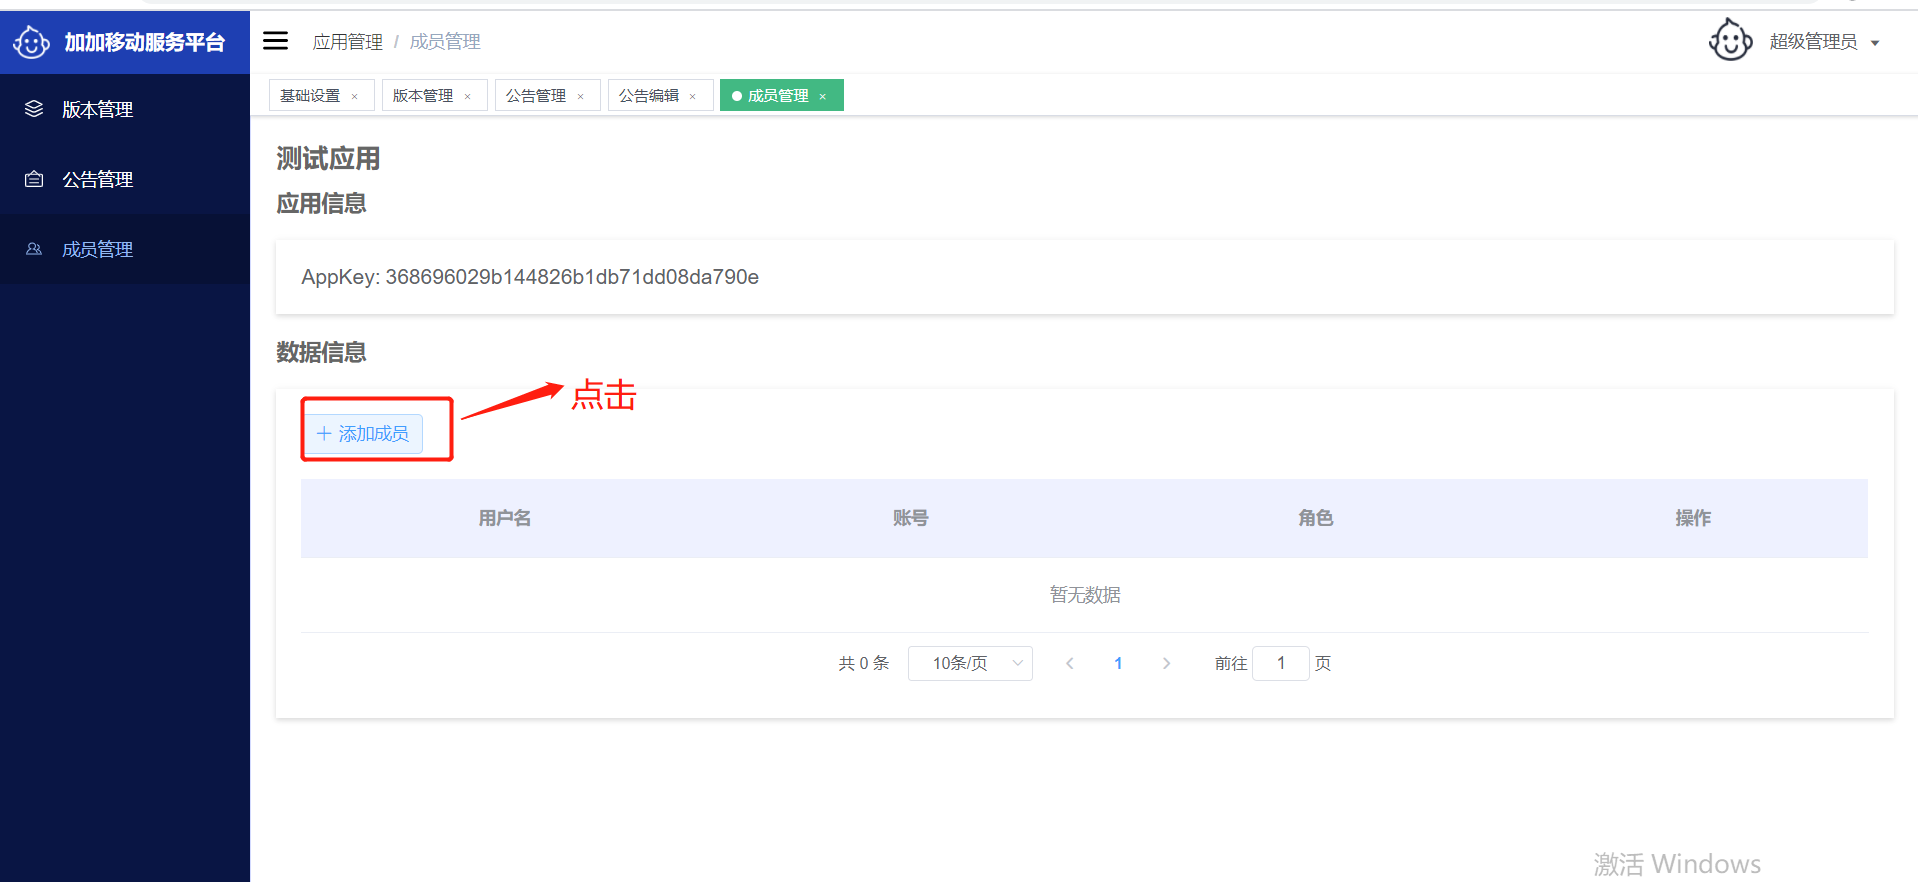The height and width of the screenshot is (882, 1918).
Task: Expand the 10条/页 page size dropdown
Action: point(969,663)
